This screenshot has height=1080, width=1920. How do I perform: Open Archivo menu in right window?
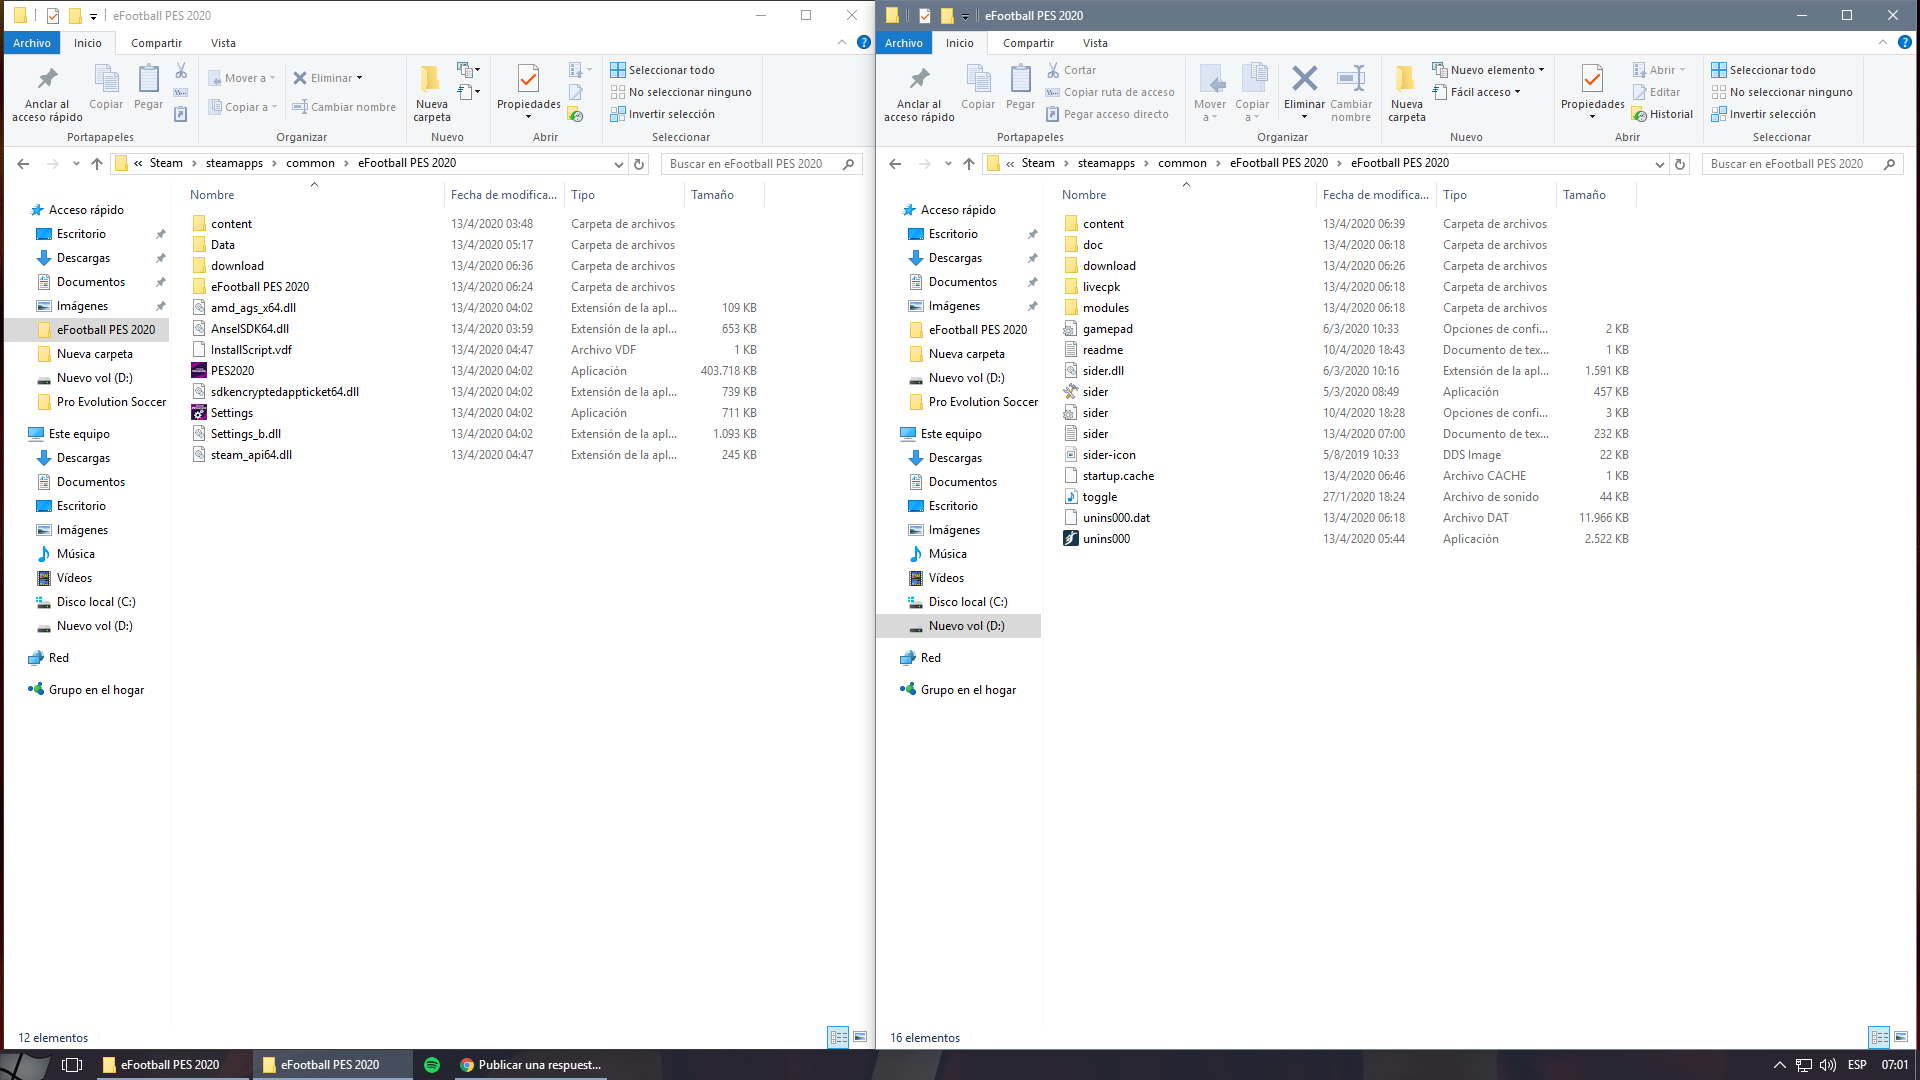(x=904, y=43)
